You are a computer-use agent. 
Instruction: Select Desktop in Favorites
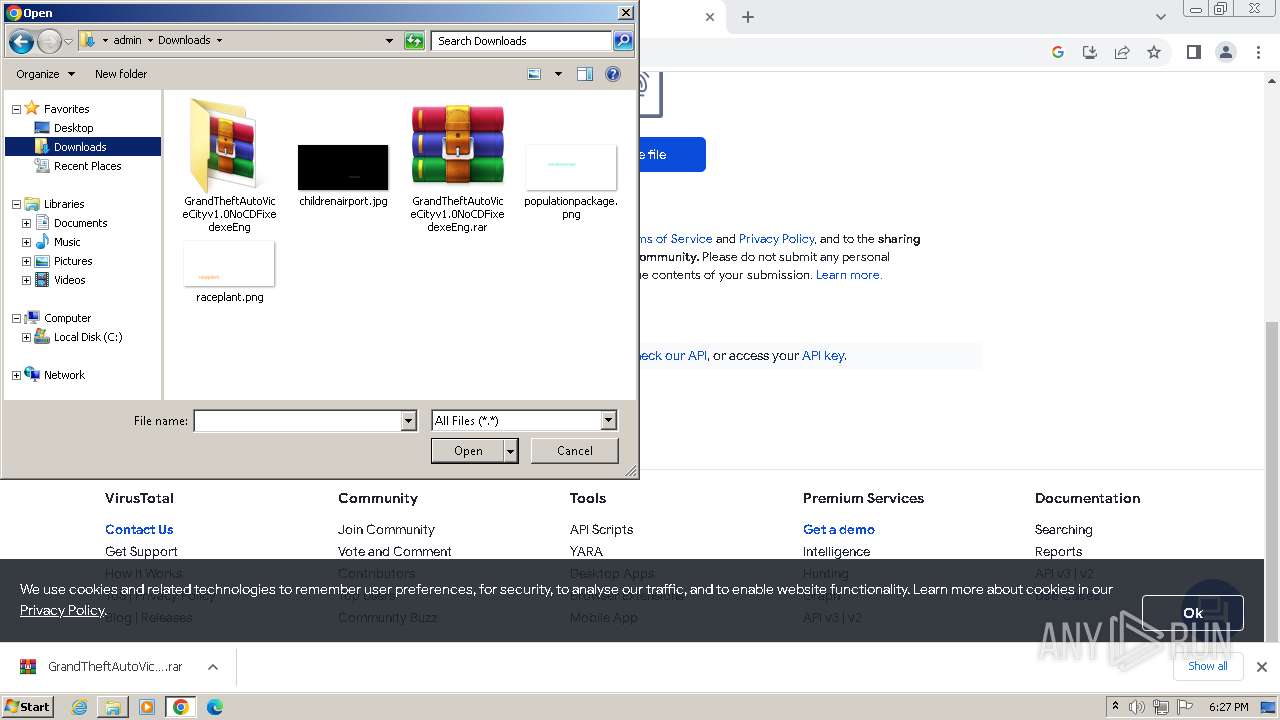[73, 128]
